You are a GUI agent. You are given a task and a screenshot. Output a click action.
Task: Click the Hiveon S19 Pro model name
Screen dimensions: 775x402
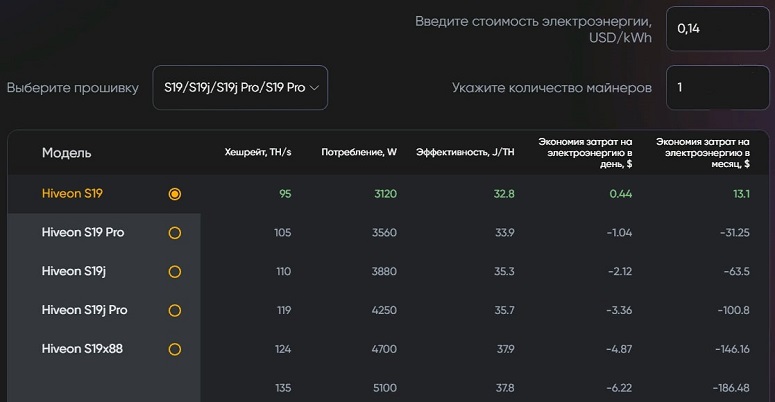[x=83, y=232]
